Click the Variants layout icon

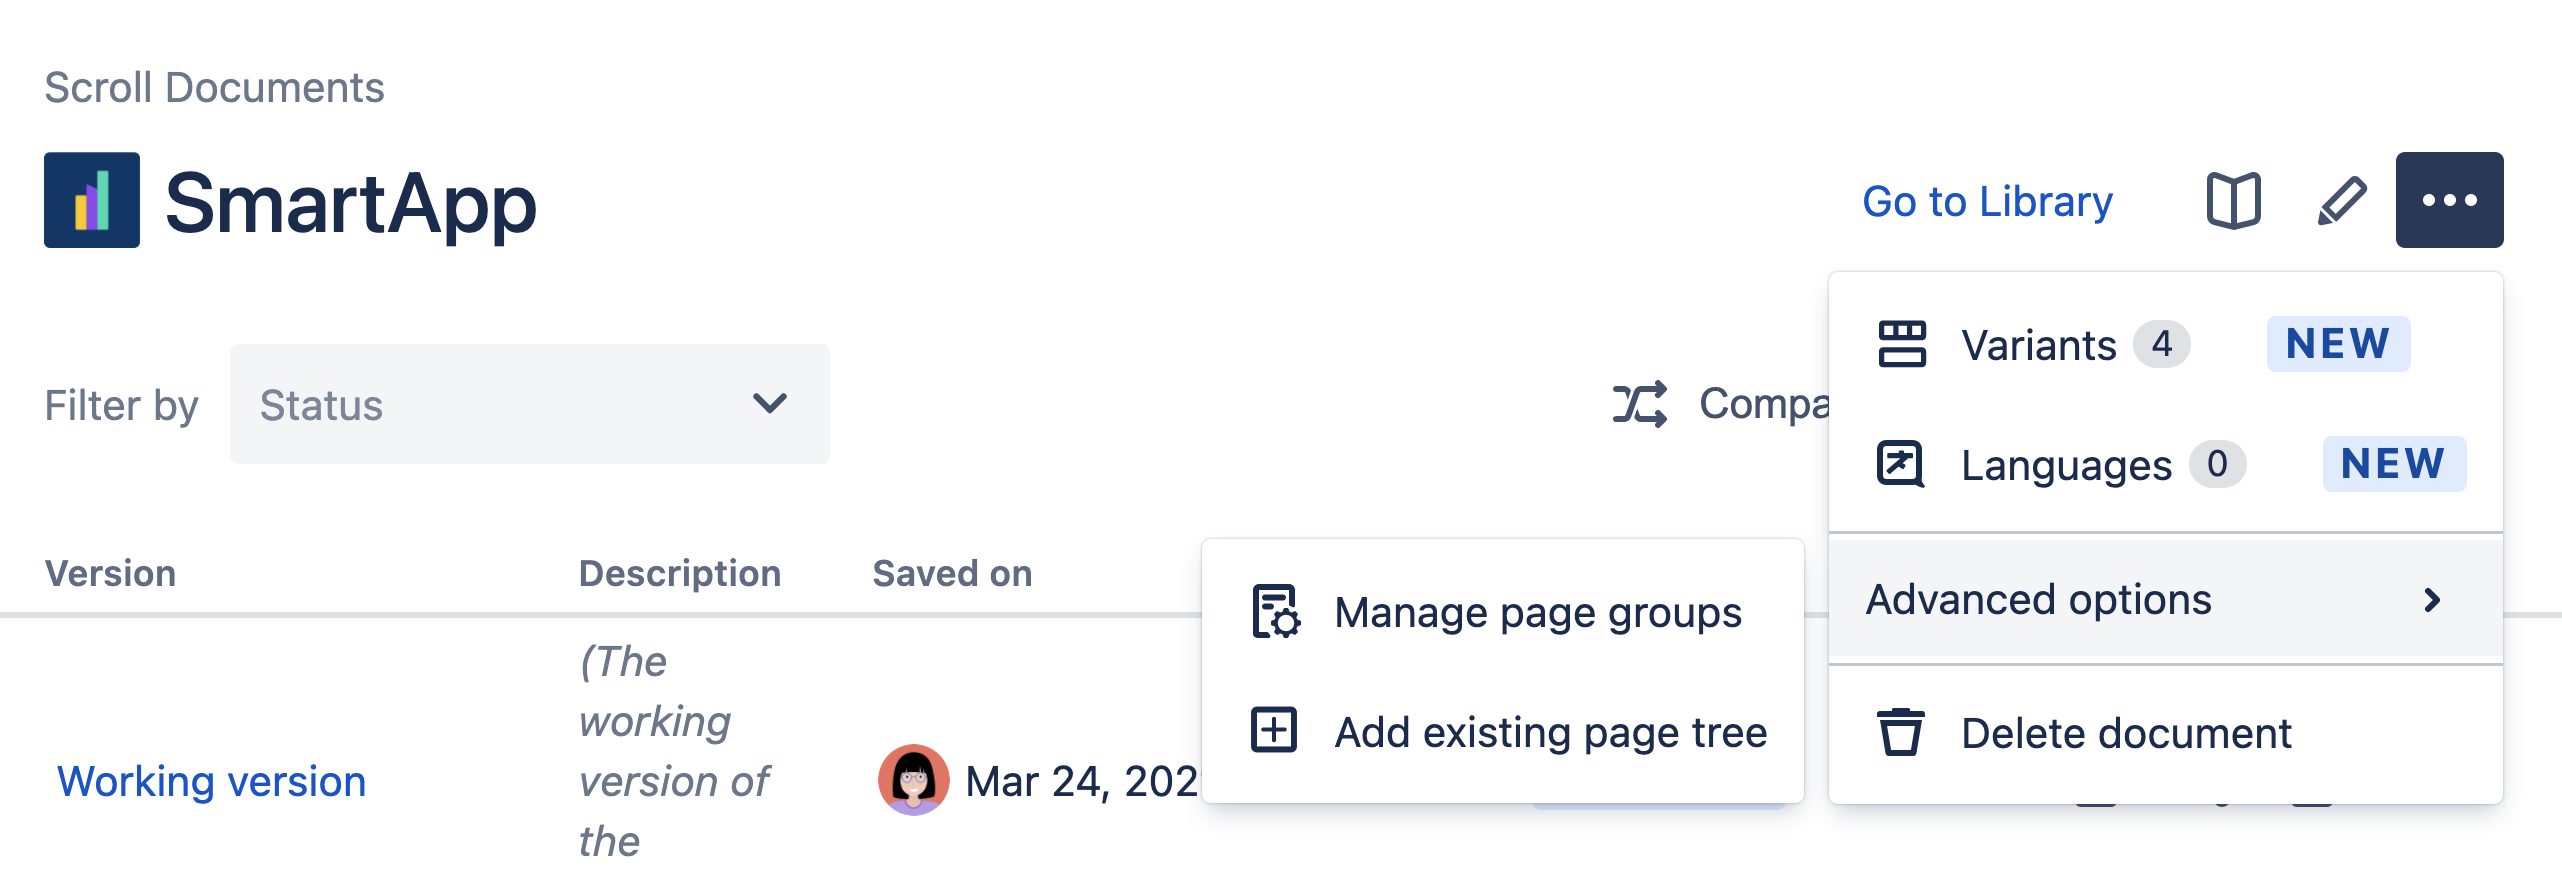1901,345
